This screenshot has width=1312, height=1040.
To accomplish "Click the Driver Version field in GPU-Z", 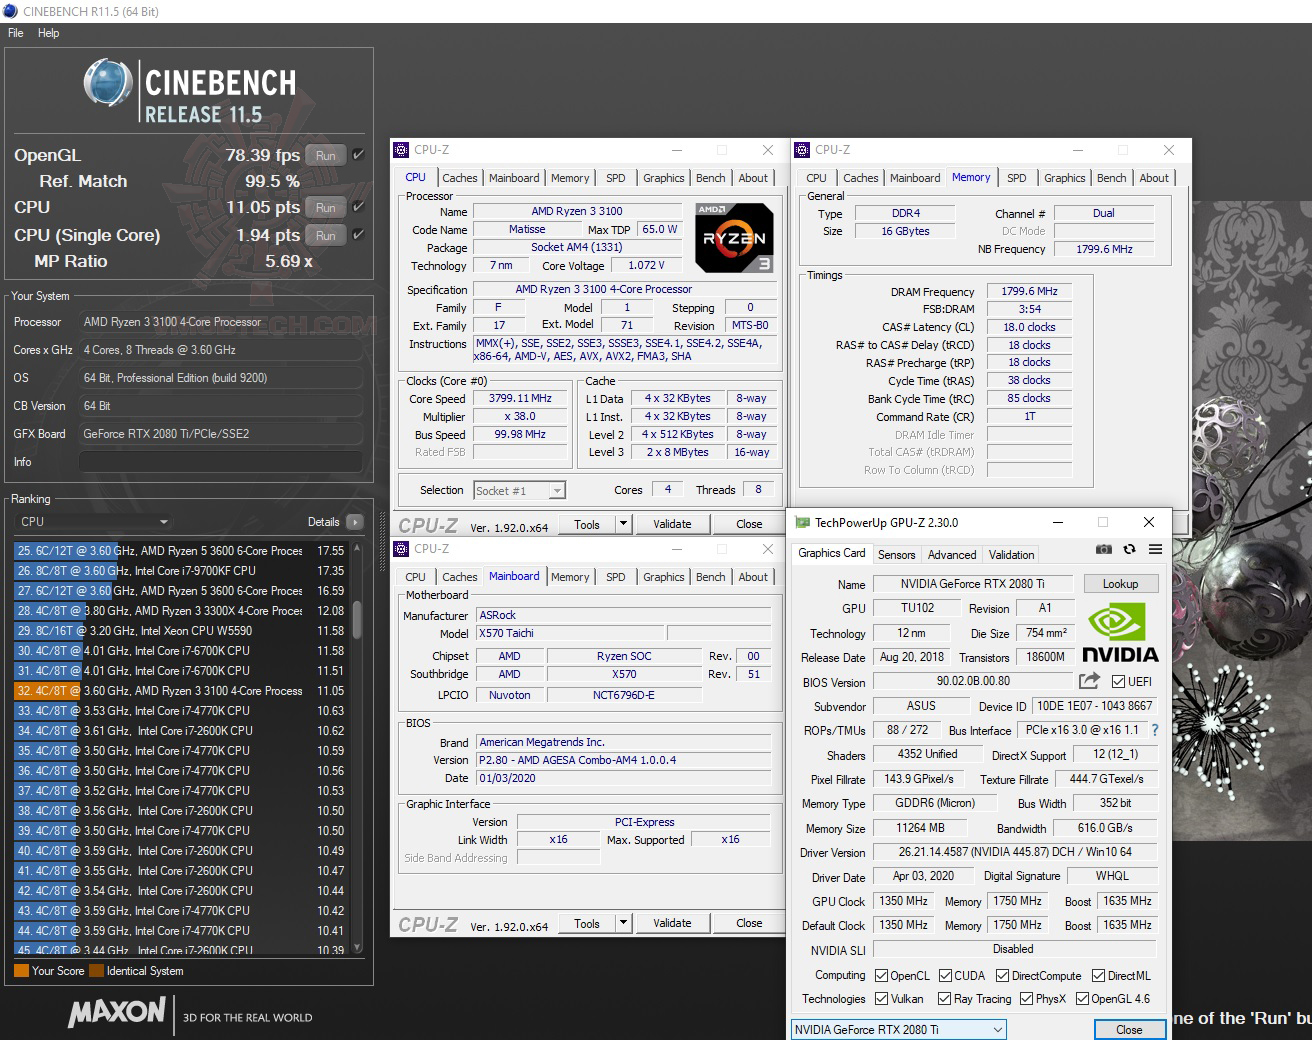I will click(x=1013, y=852).
